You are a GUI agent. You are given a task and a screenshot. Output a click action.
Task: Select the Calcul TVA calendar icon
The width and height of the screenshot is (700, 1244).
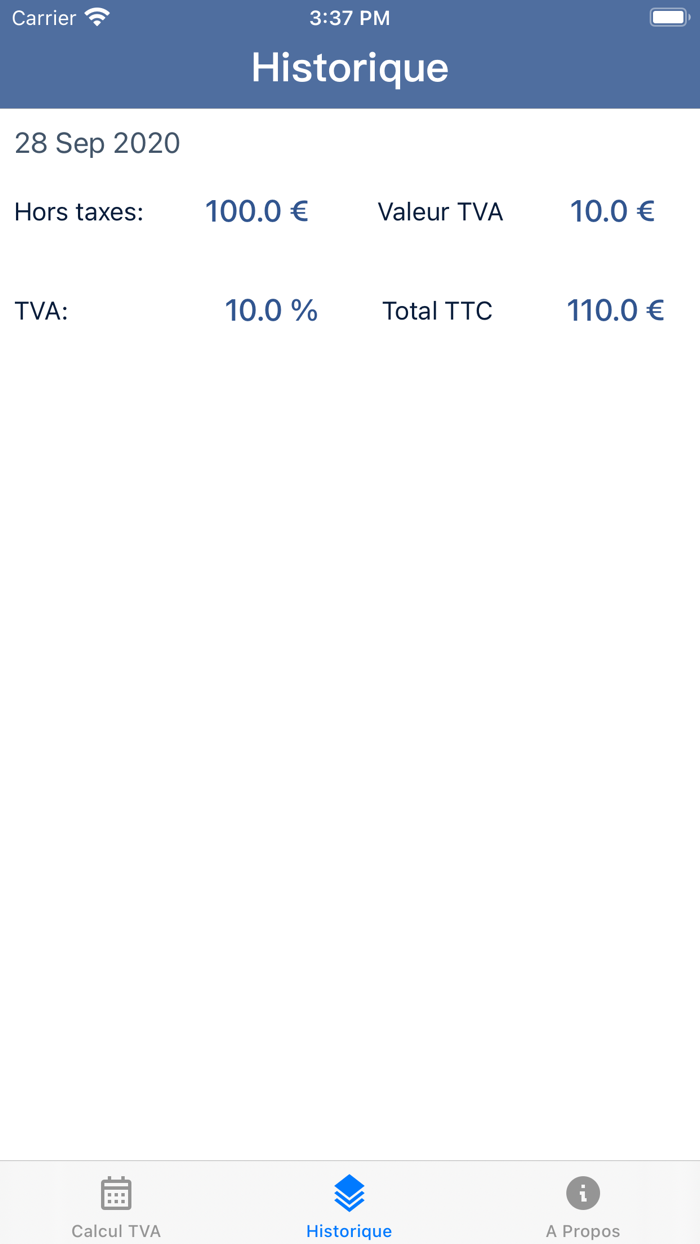(116, 1192)
